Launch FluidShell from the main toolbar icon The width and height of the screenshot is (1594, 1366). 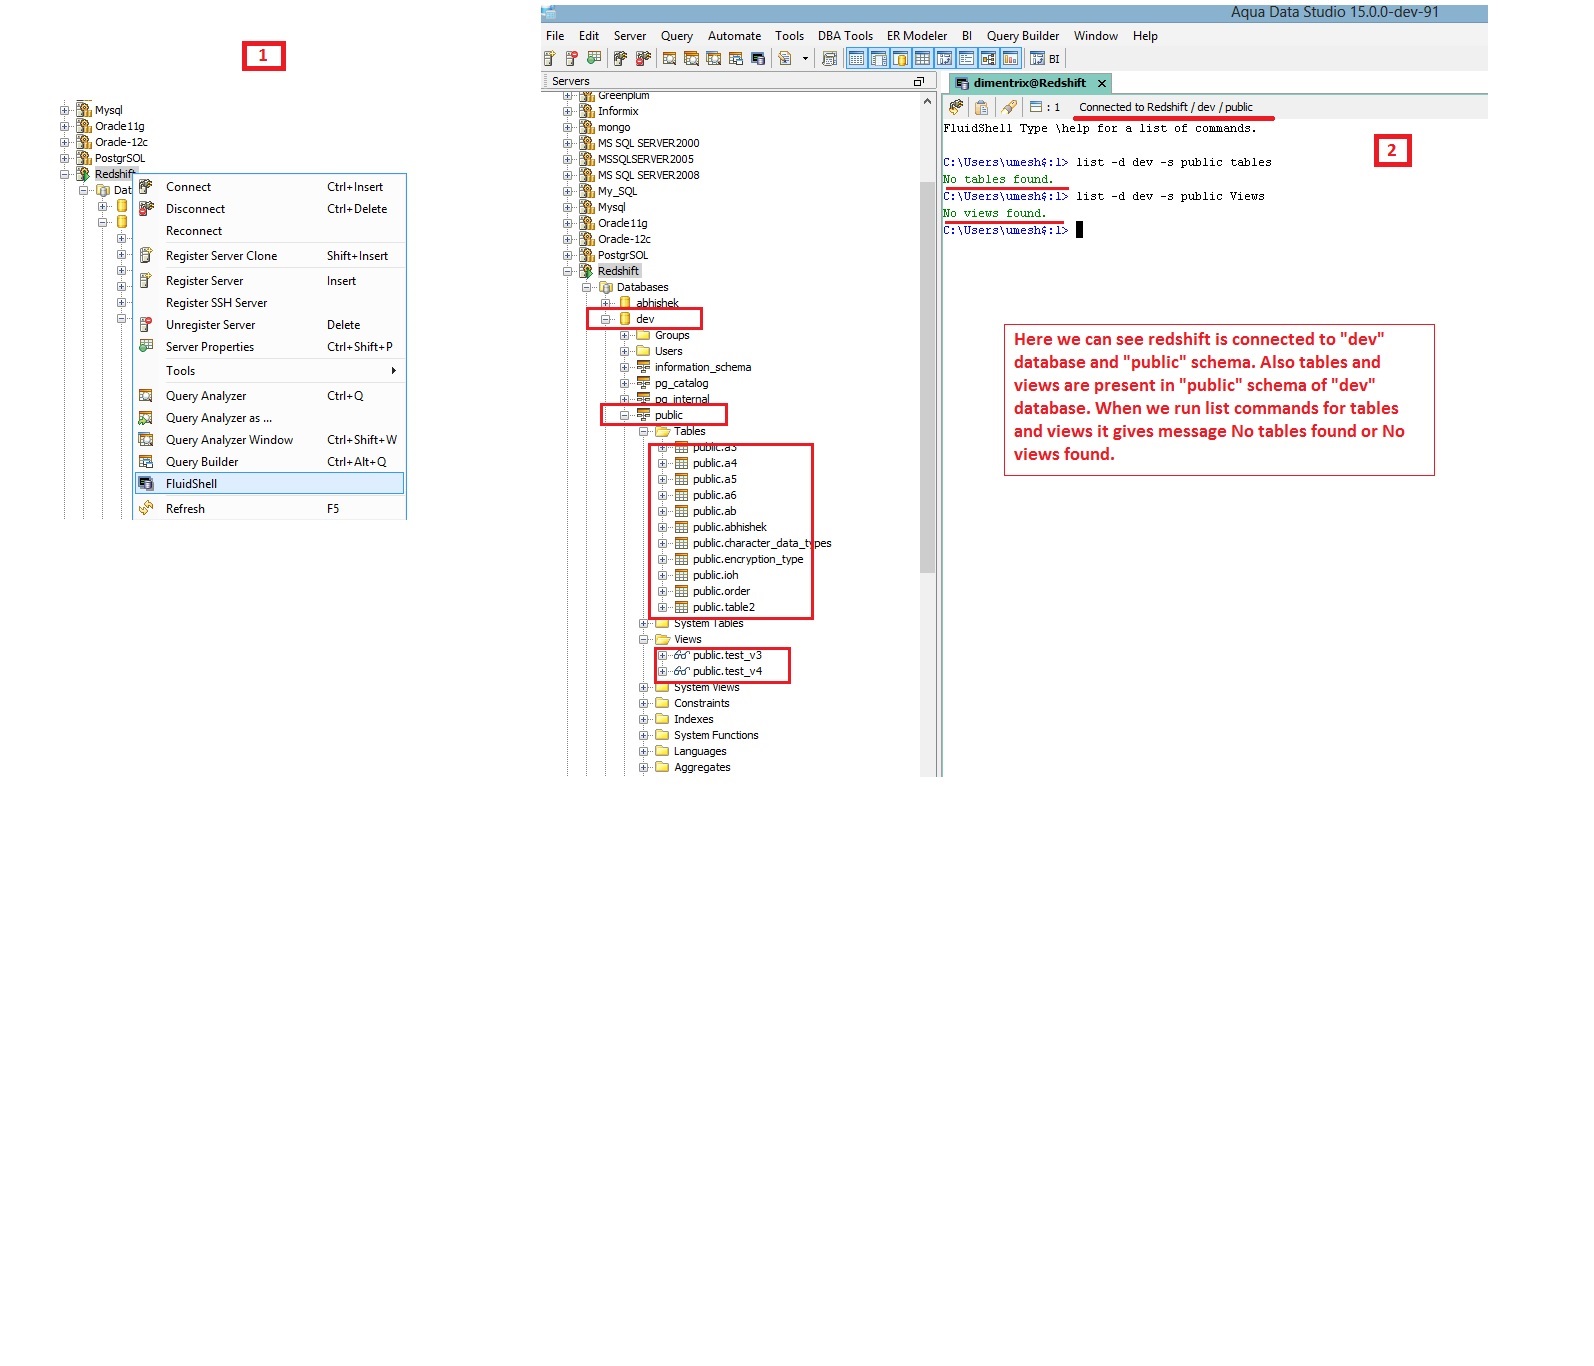coord(758,59)
